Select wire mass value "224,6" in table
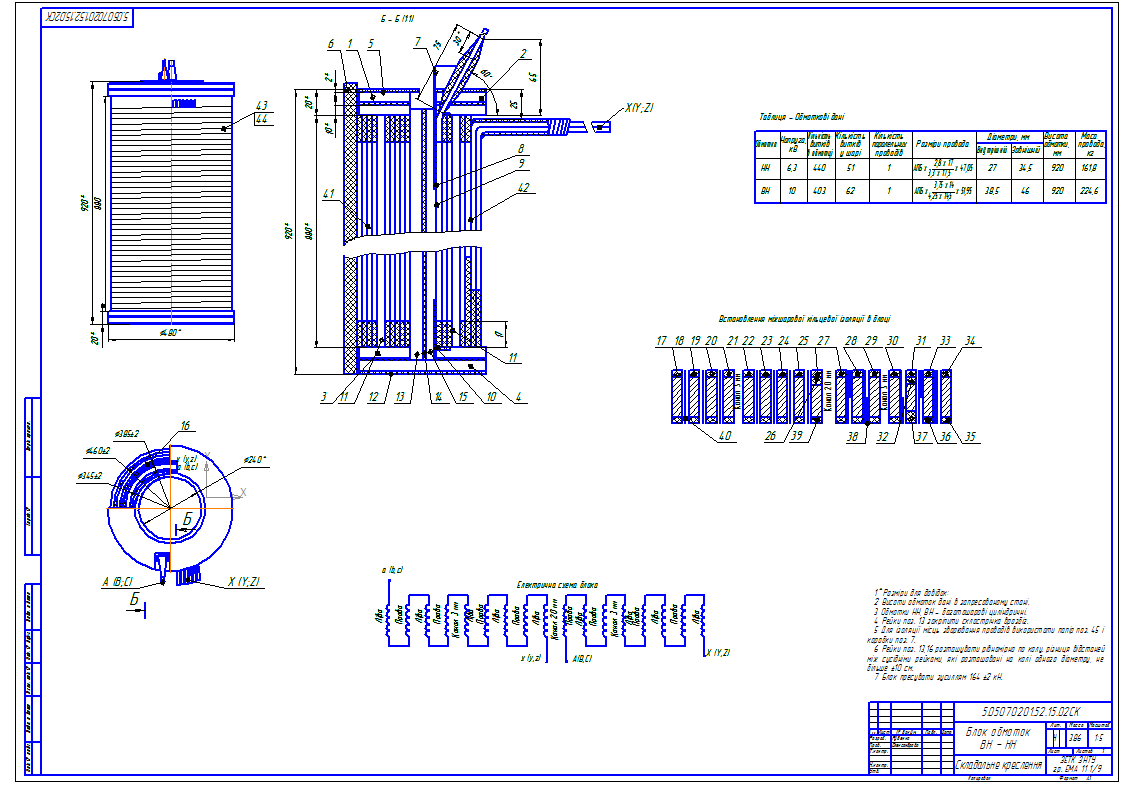 (x=1089, y=191)
